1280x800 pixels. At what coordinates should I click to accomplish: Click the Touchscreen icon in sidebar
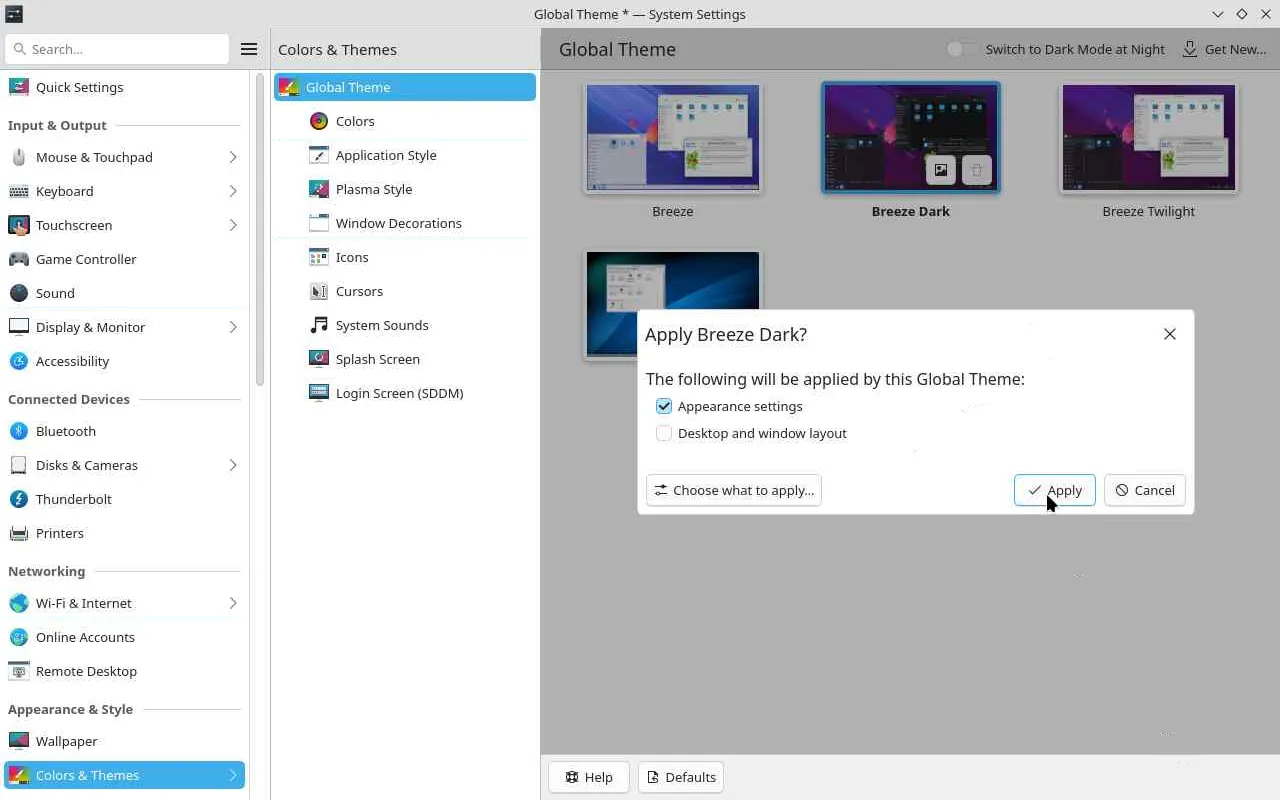(x=19, y=225)
